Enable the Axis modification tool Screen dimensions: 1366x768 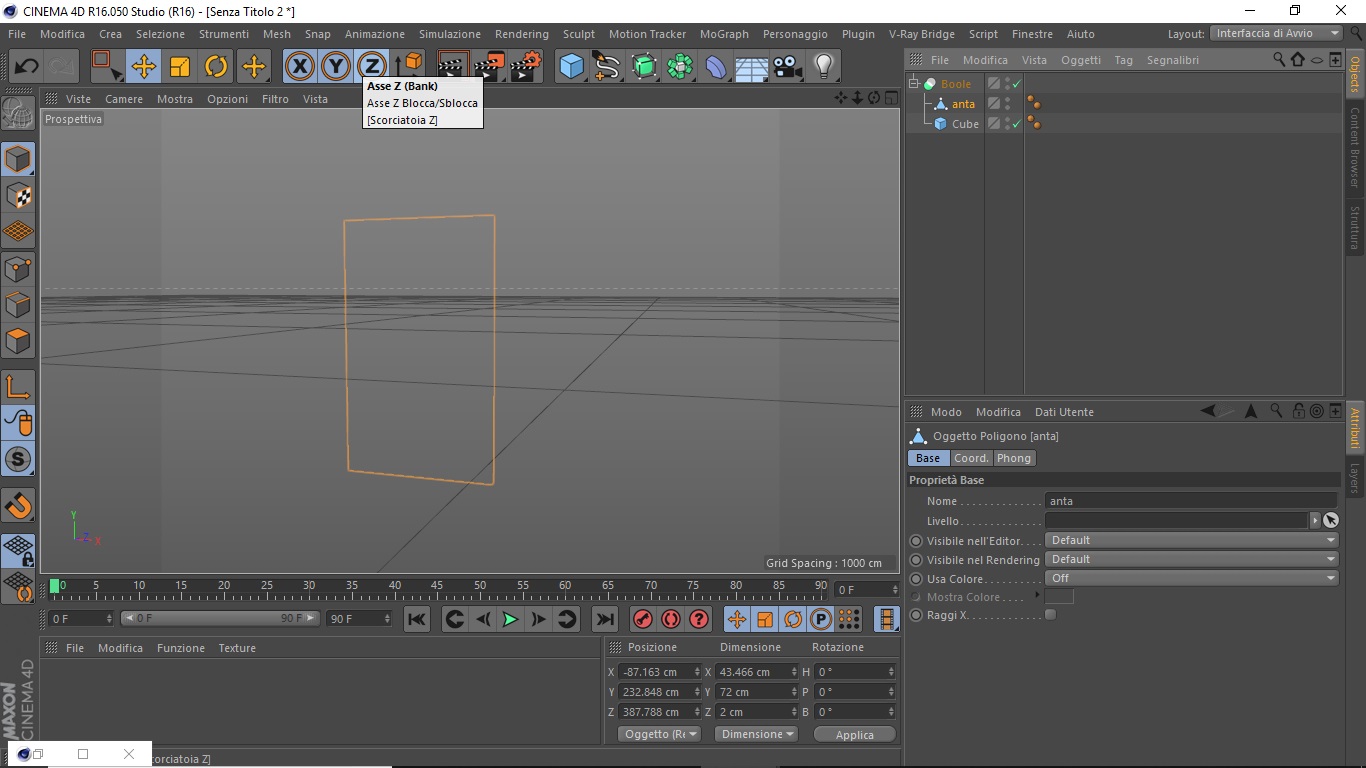click(18, 387)
